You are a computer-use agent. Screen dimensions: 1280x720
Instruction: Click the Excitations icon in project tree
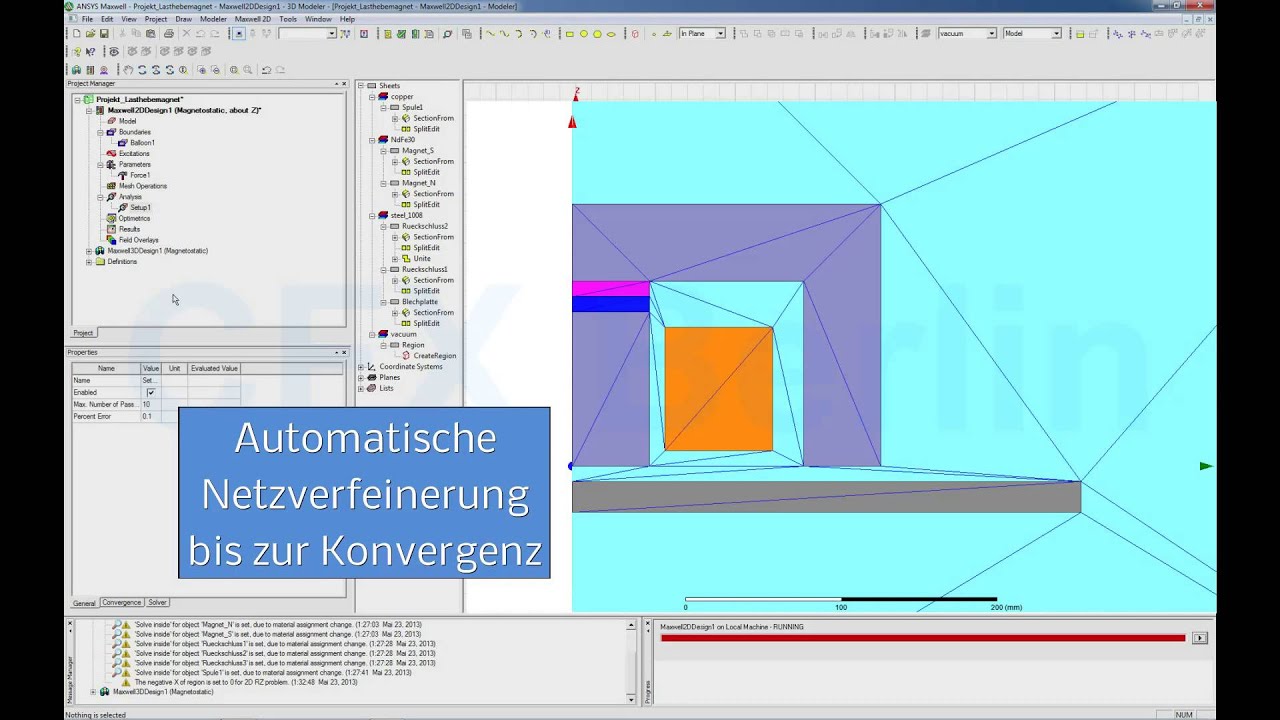tap(111, 154)
